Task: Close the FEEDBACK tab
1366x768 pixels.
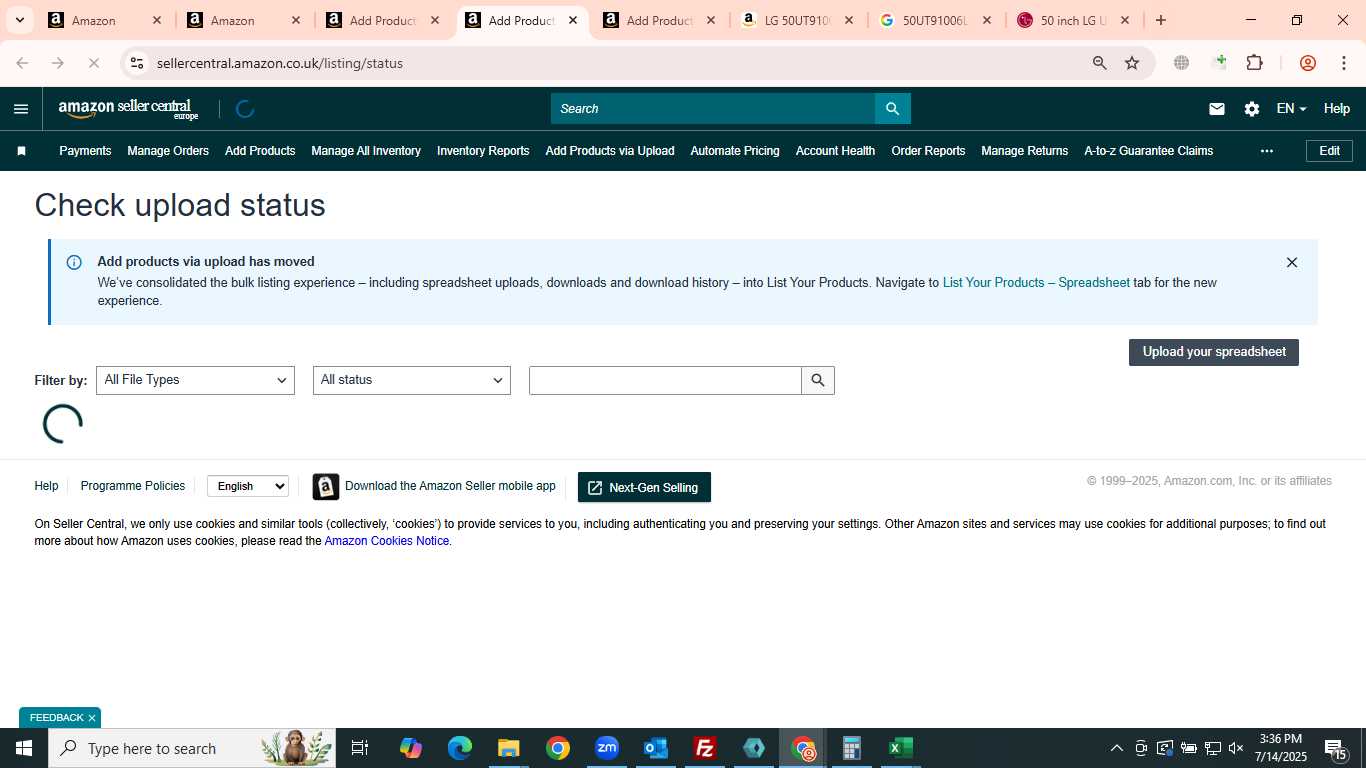Action: point(92,718)
